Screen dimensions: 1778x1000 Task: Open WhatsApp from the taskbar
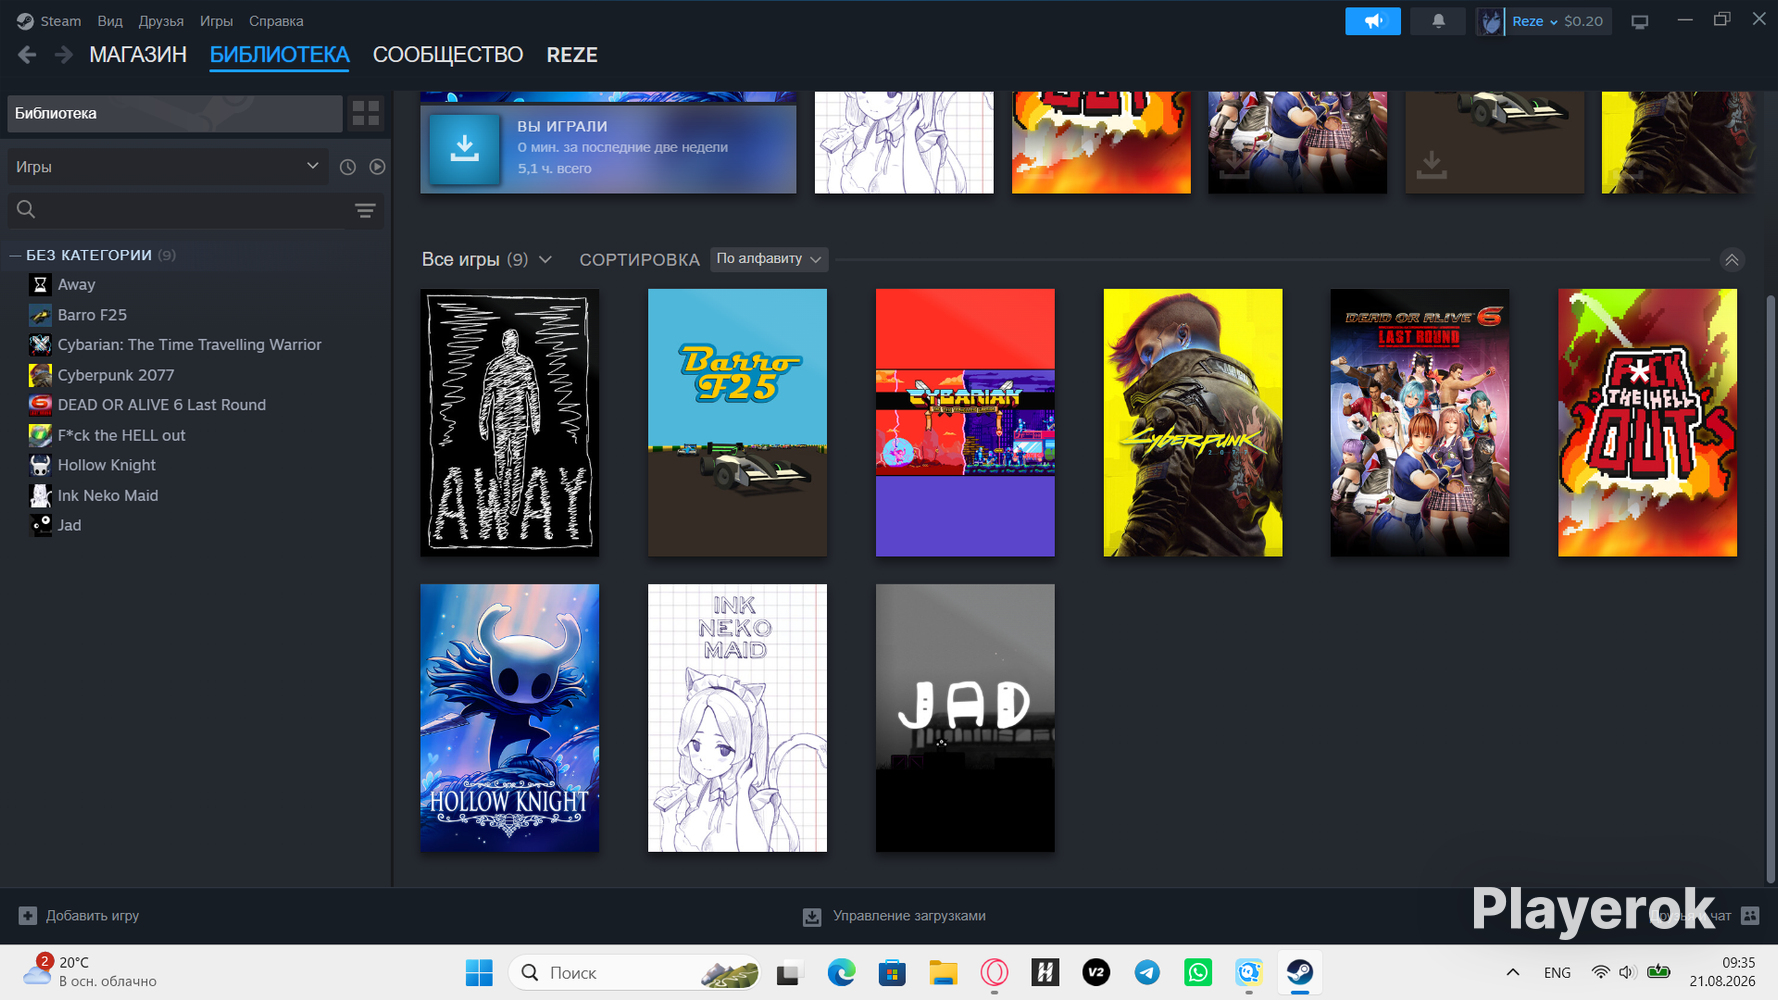coord(1198,972)
